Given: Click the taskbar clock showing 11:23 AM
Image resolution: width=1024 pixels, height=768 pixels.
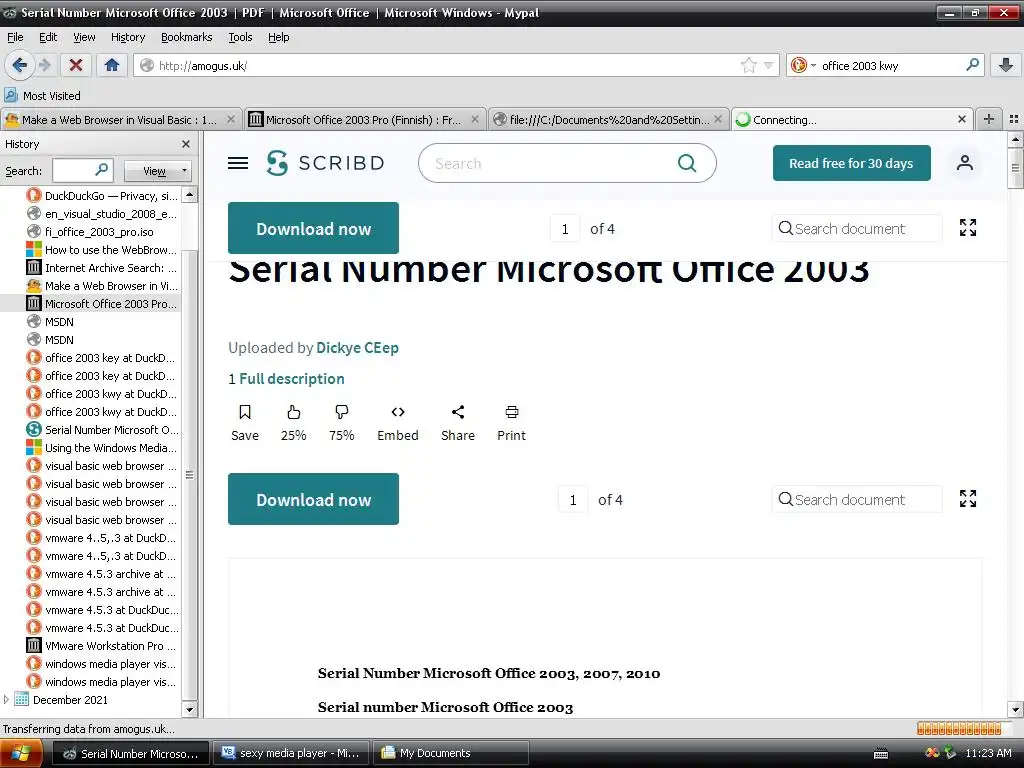Looking at the screenshot, I should coord(988,753).
